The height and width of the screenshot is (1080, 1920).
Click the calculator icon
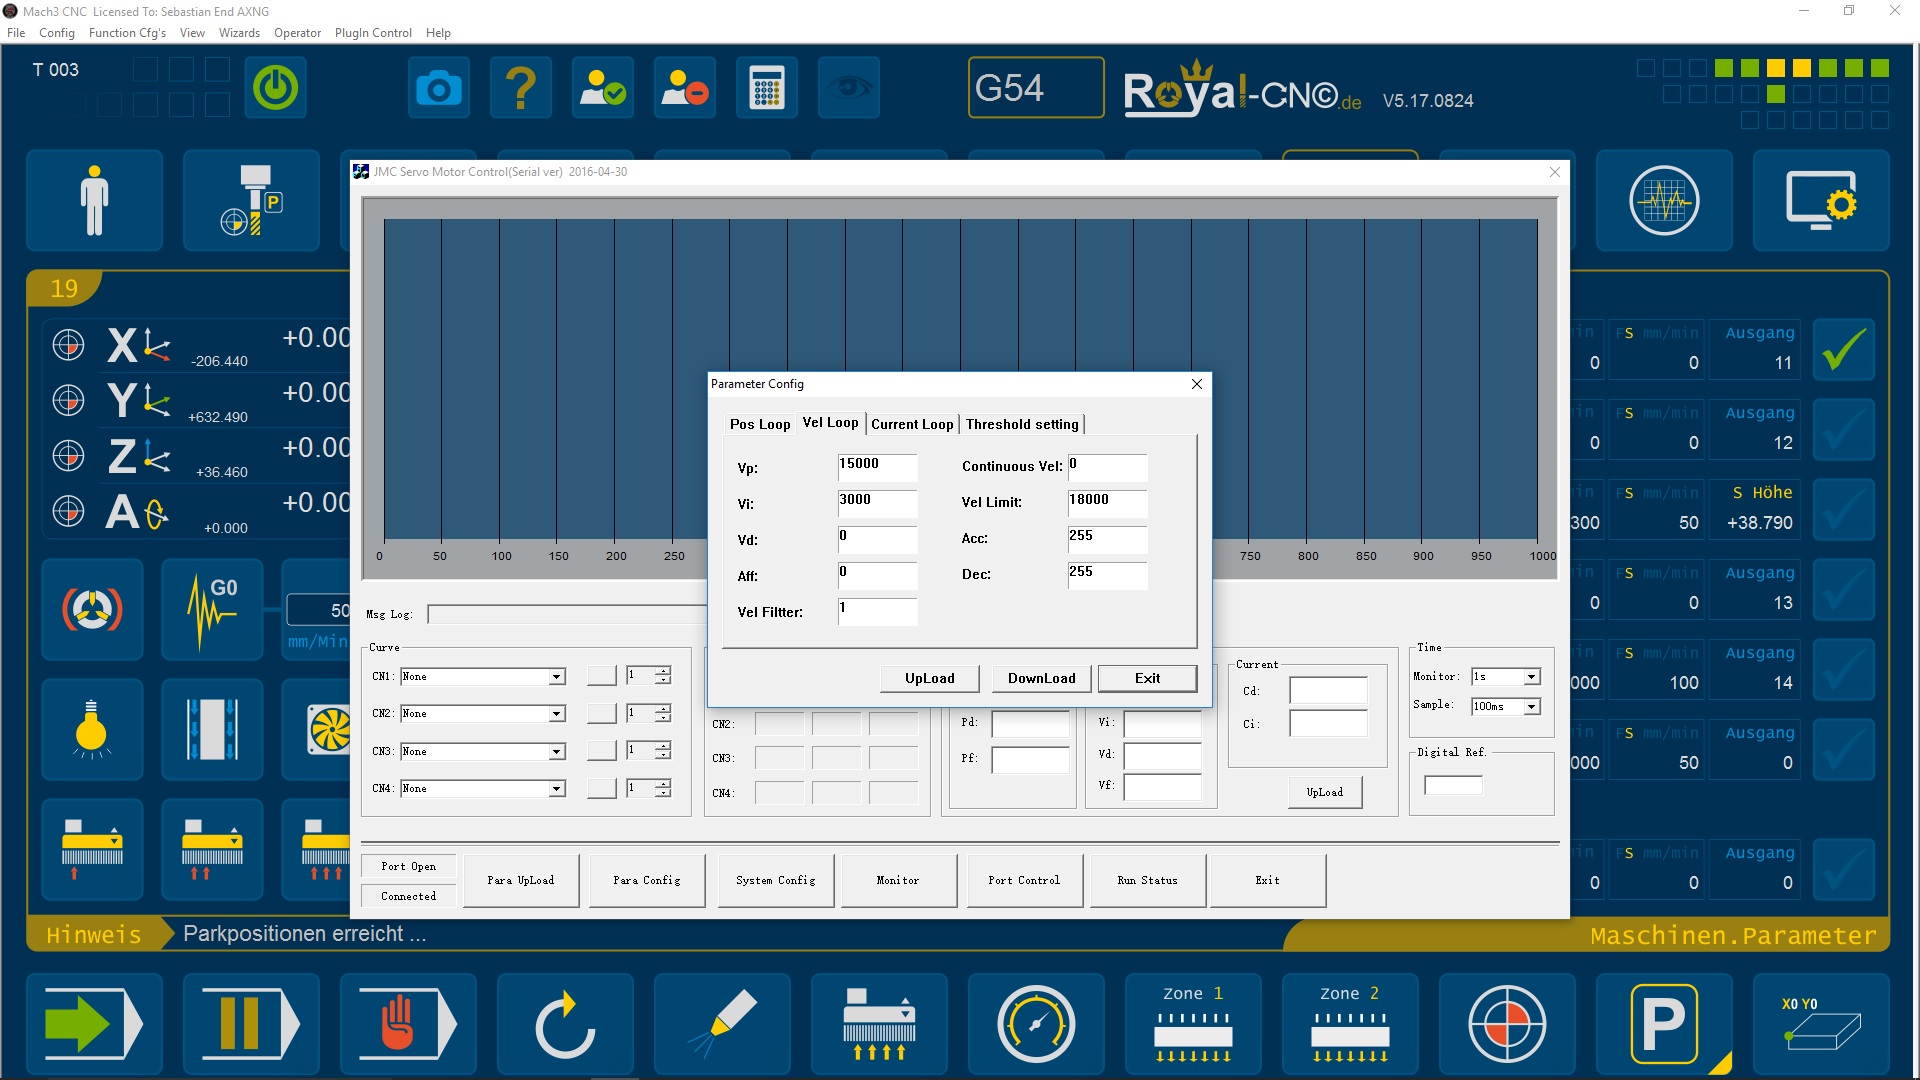click(x=766, y=89)
